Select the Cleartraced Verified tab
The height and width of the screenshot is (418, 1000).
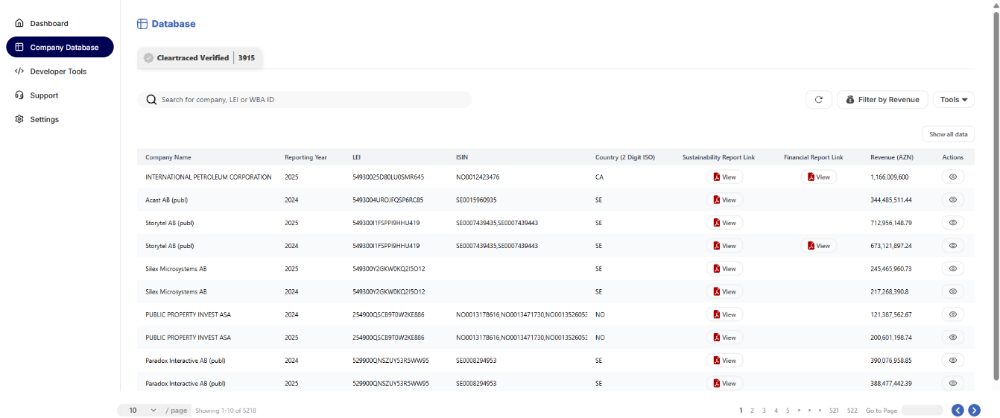coord(200,58)
